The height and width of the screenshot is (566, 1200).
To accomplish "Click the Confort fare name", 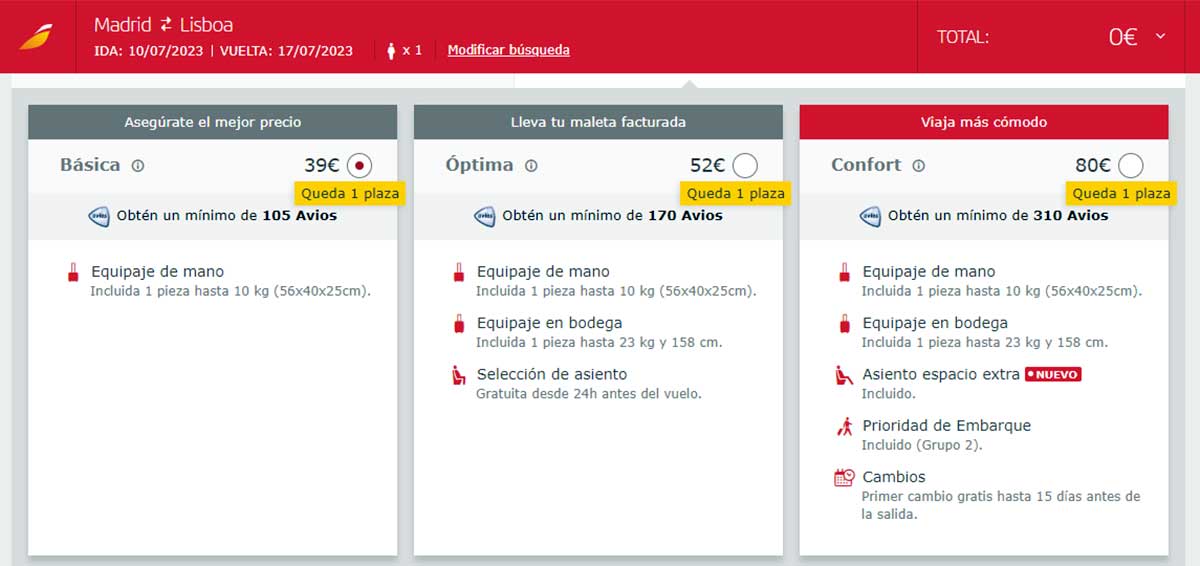I will coord(866,165).
